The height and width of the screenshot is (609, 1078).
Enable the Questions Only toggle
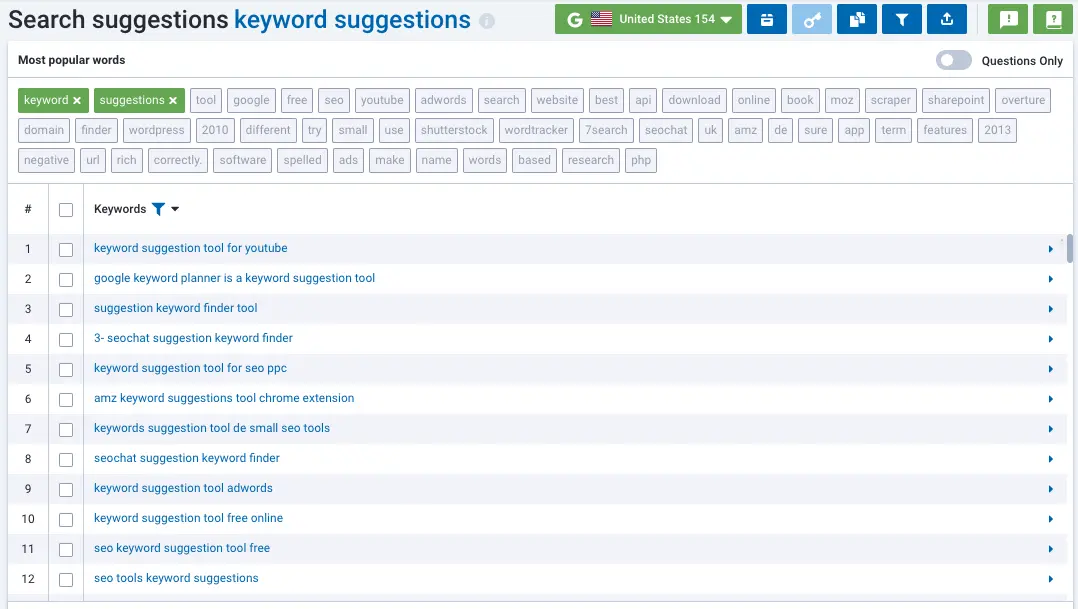coord(953,60)
